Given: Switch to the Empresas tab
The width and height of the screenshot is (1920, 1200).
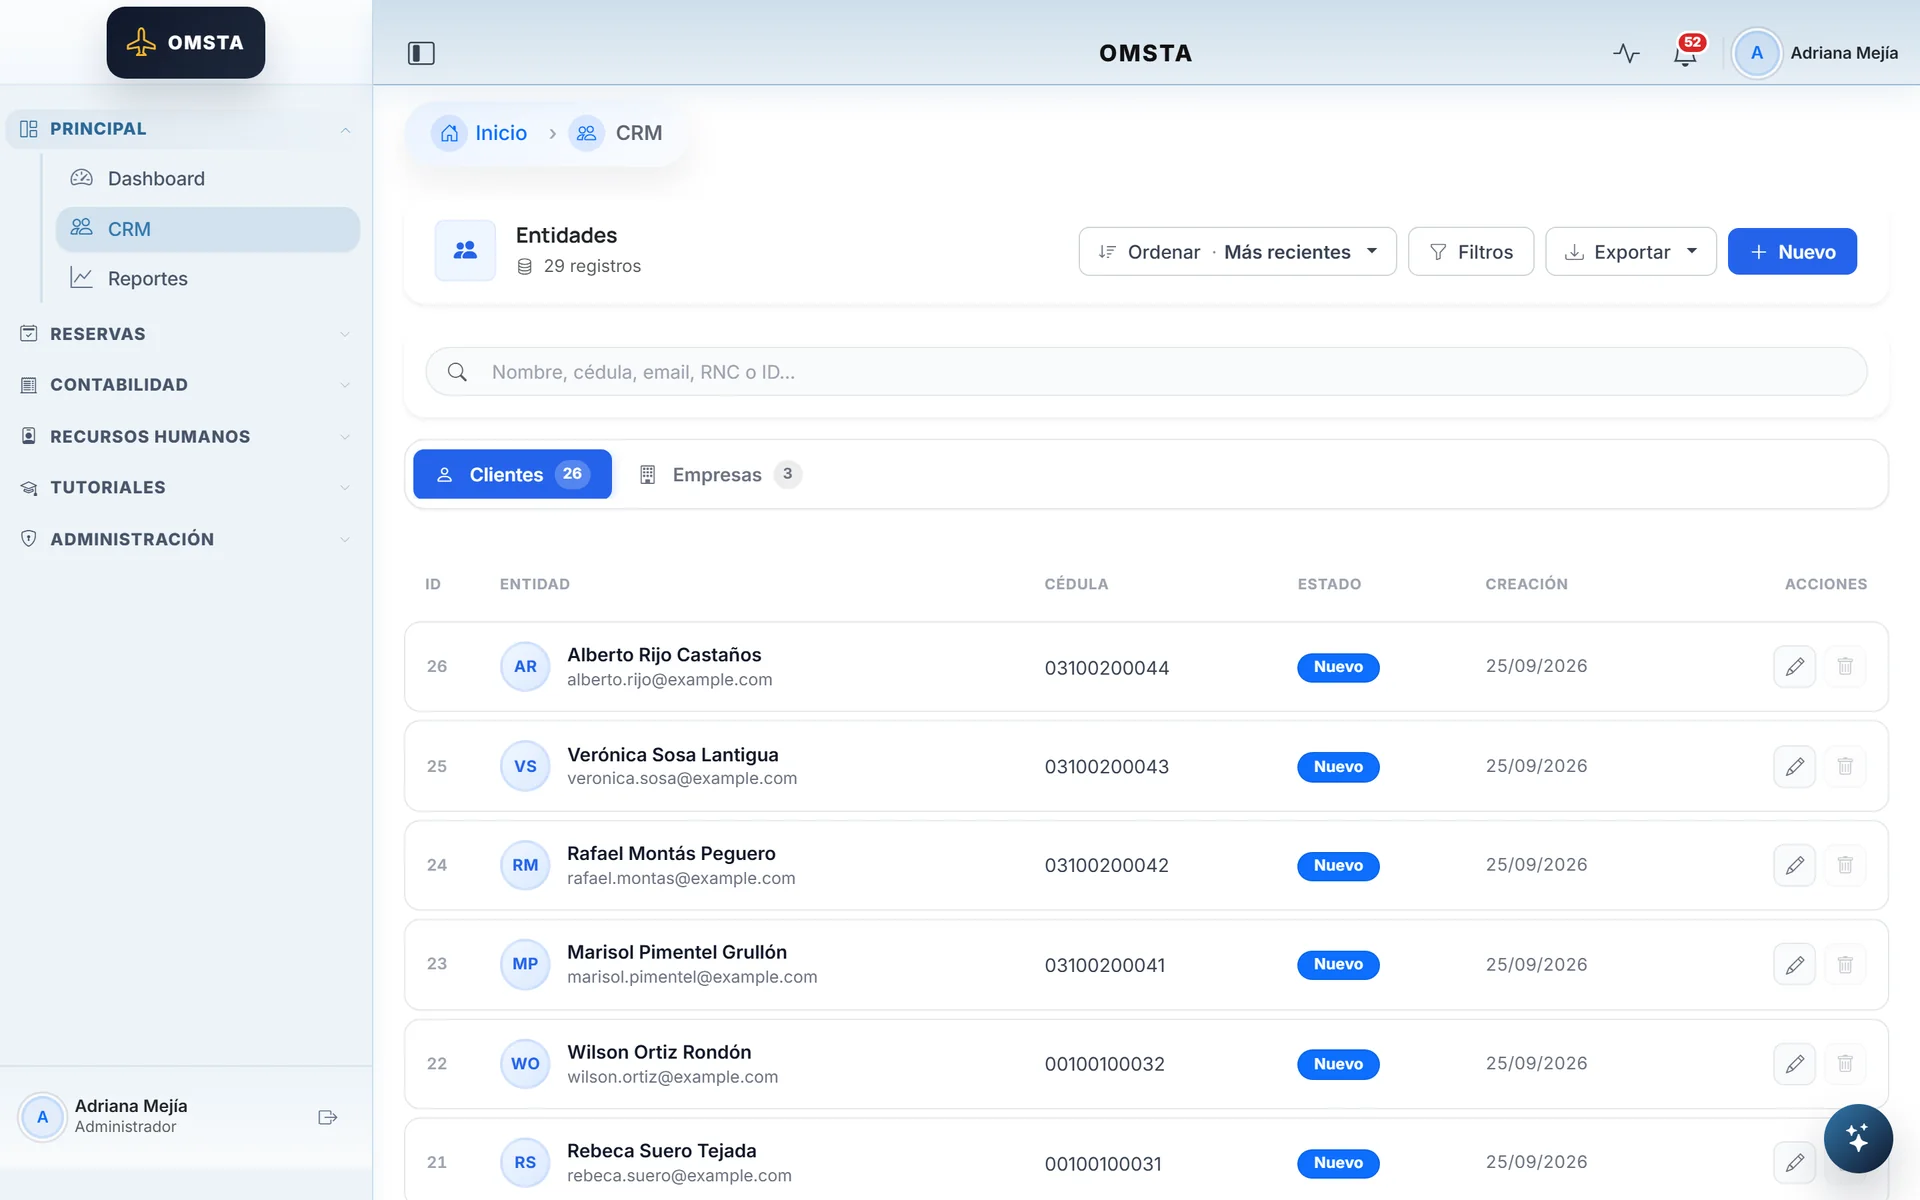Looking at the screenshot, I should [720, 474].
